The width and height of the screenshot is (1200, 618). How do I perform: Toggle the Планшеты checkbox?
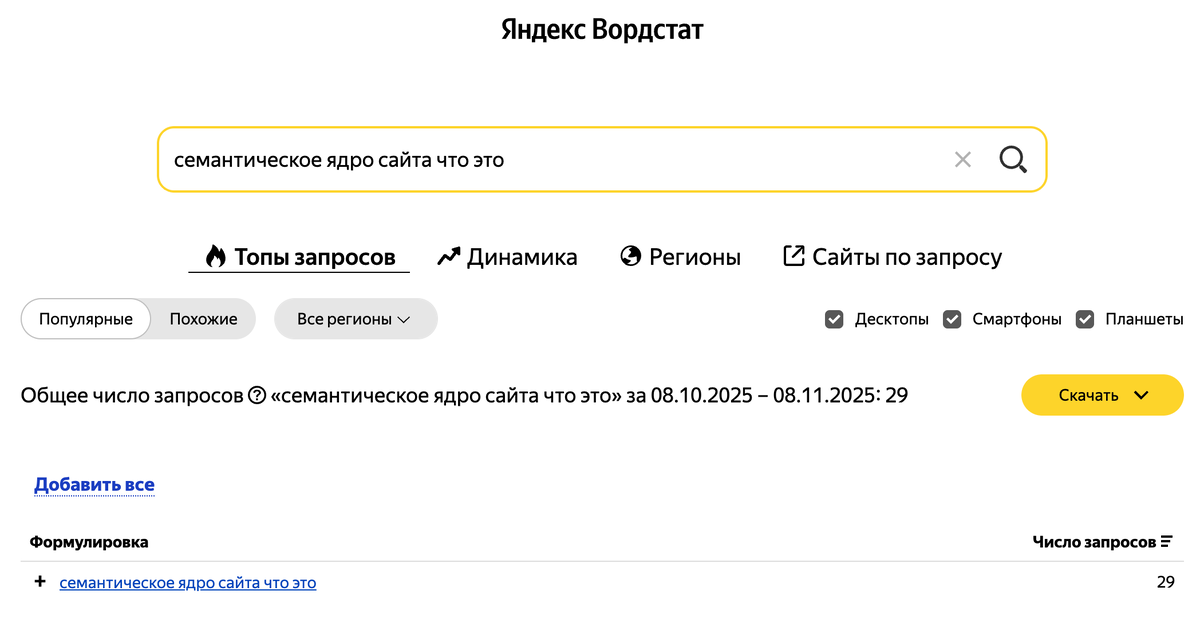click(1085, 319)
